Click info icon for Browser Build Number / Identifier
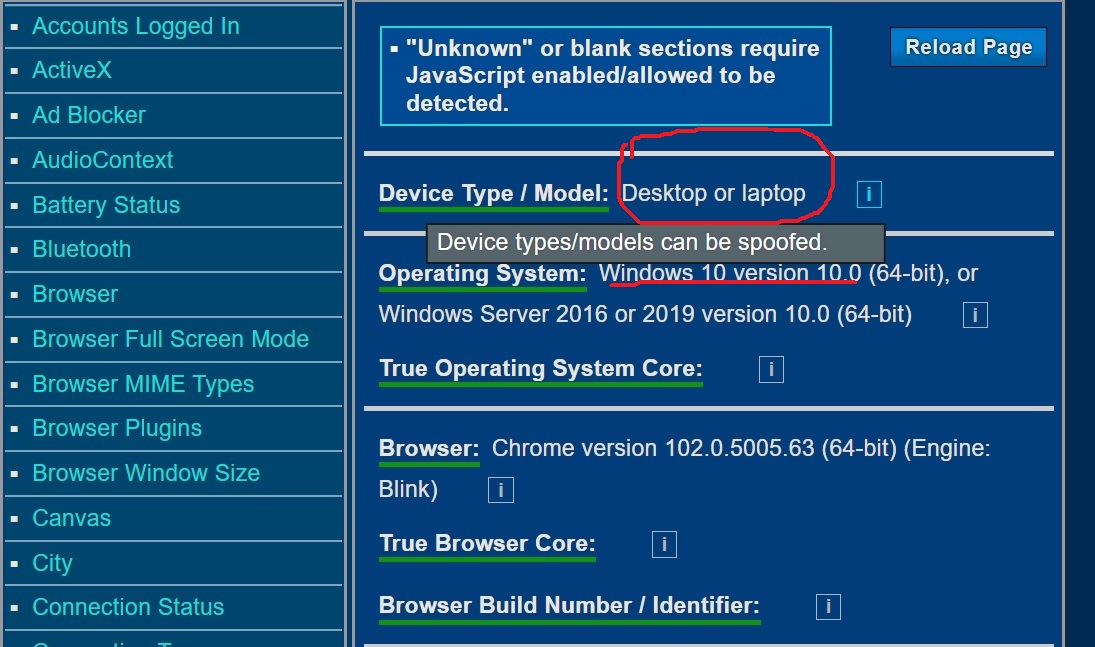This screenshot has width=1095, height=647. click(x=828, y=606)
